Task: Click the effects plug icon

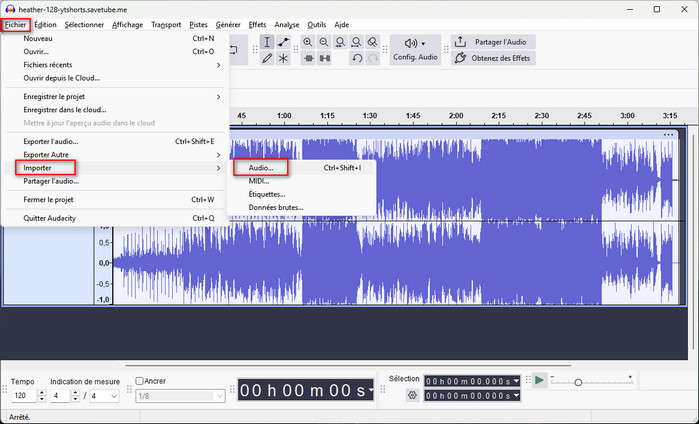Action: pyautogui.click(x=460, y=58)
